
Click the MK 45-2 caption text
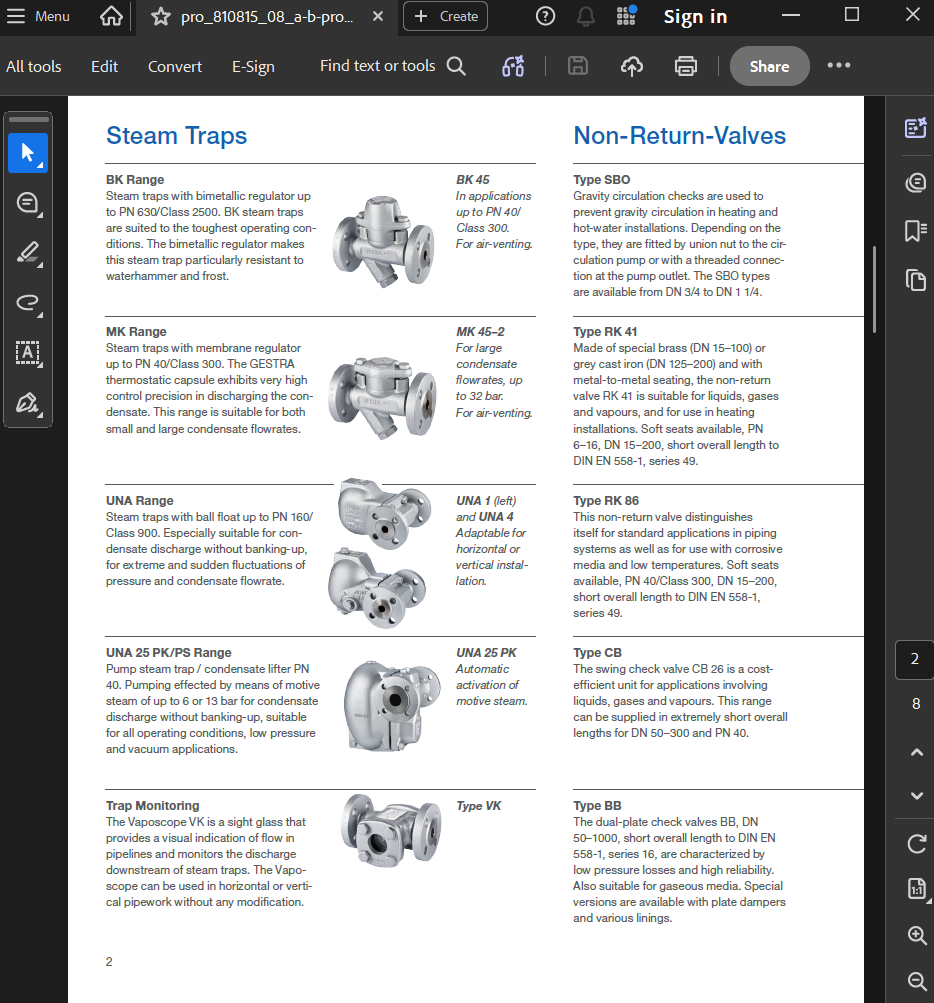pyautogui.click(x=480, y=332)
